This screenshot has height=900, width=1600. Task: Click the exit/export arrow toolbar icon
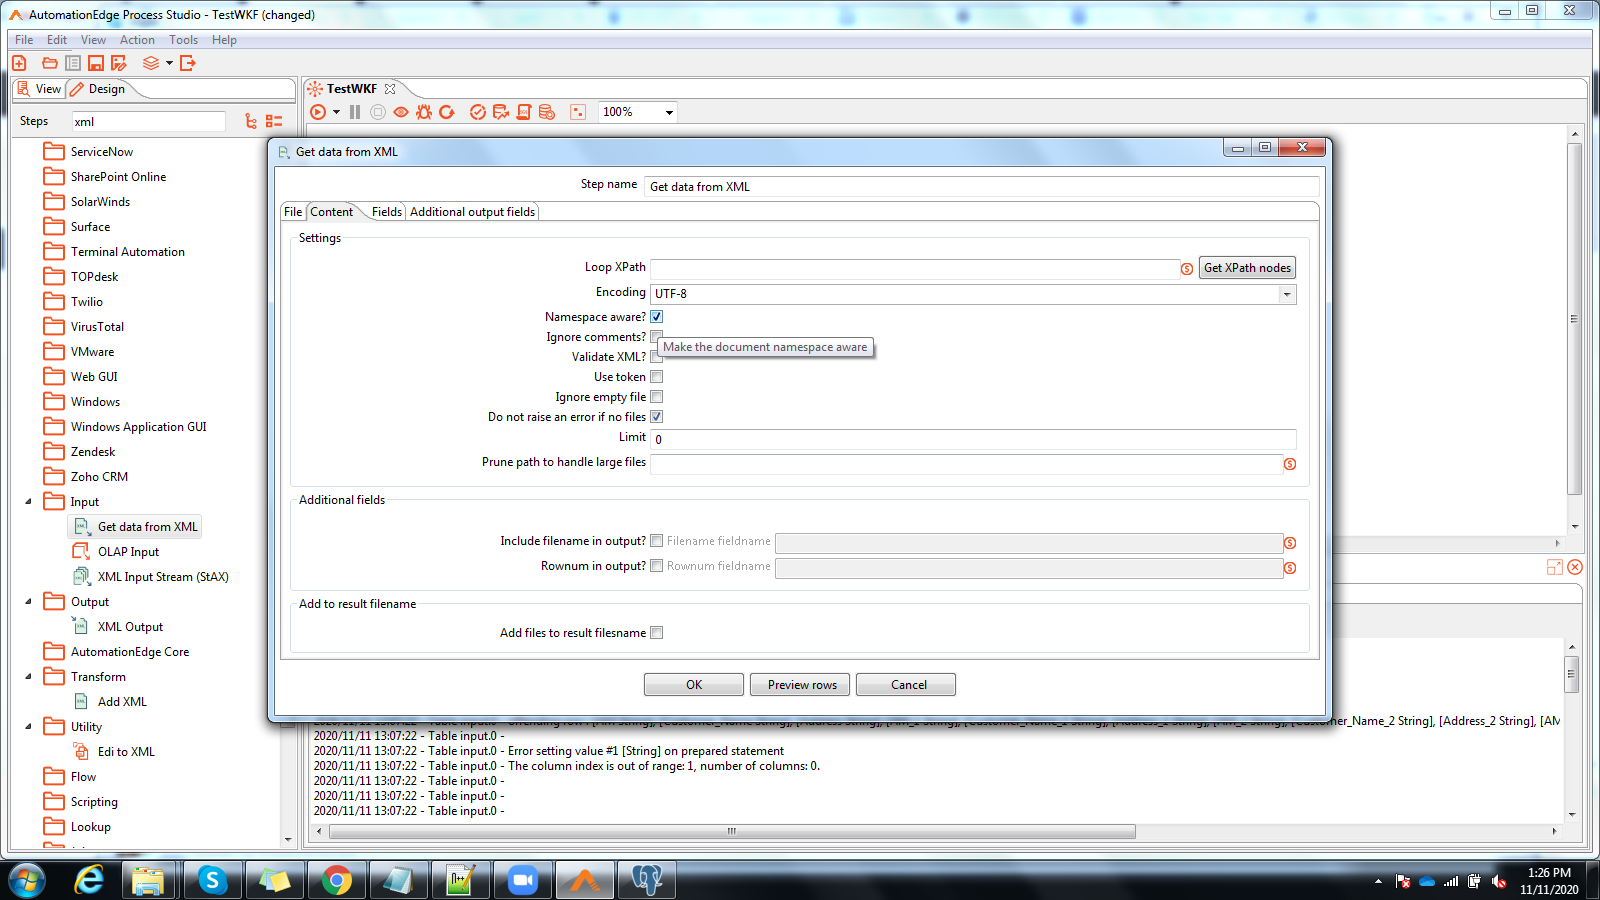(187, 63)
